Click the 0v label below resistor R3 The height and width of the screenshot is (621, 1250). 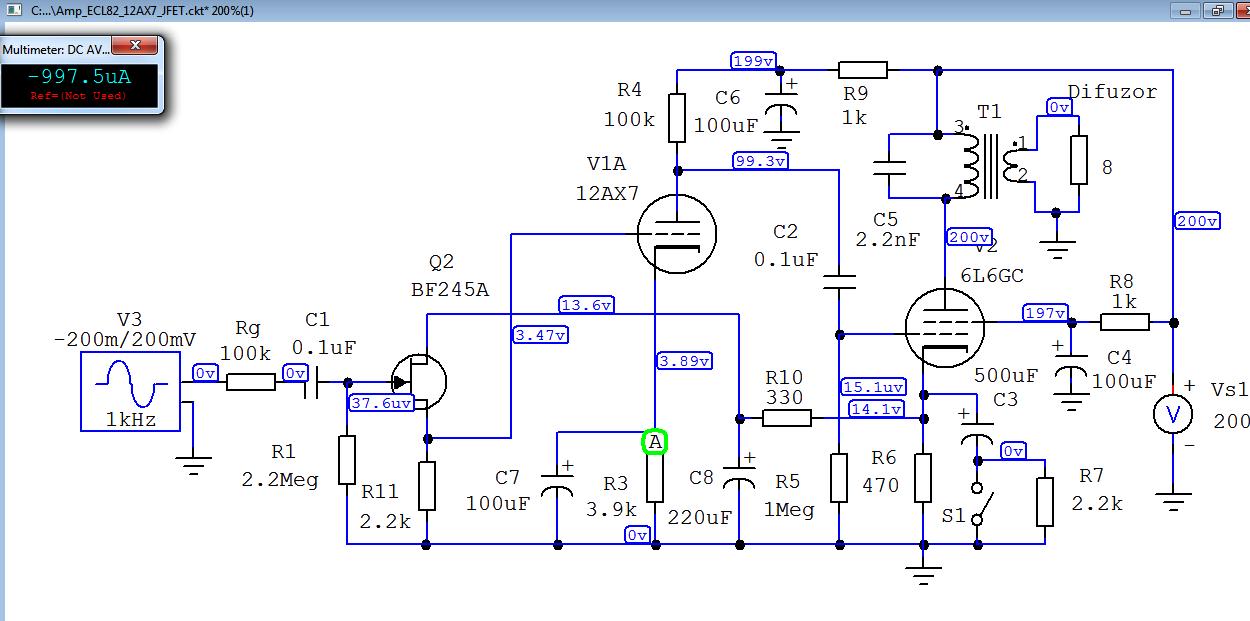click(637, 535)
